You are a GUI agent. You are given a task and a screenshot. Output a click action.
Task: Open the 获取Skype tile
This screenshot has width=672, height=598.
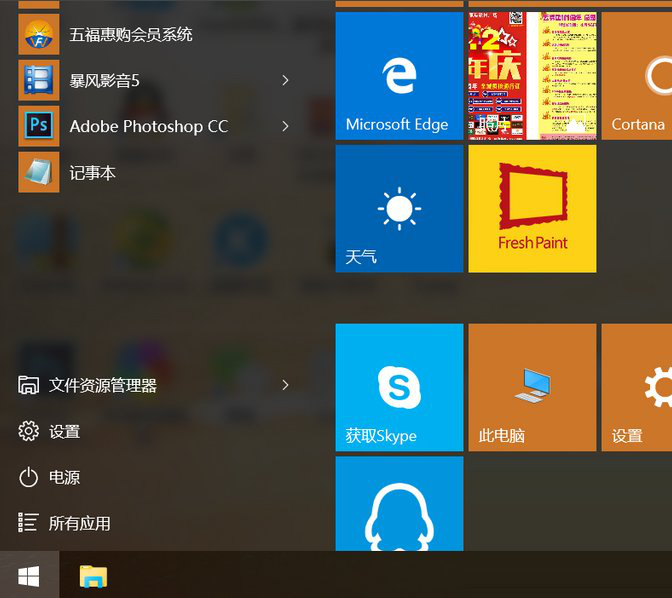[x=399, y=388]
